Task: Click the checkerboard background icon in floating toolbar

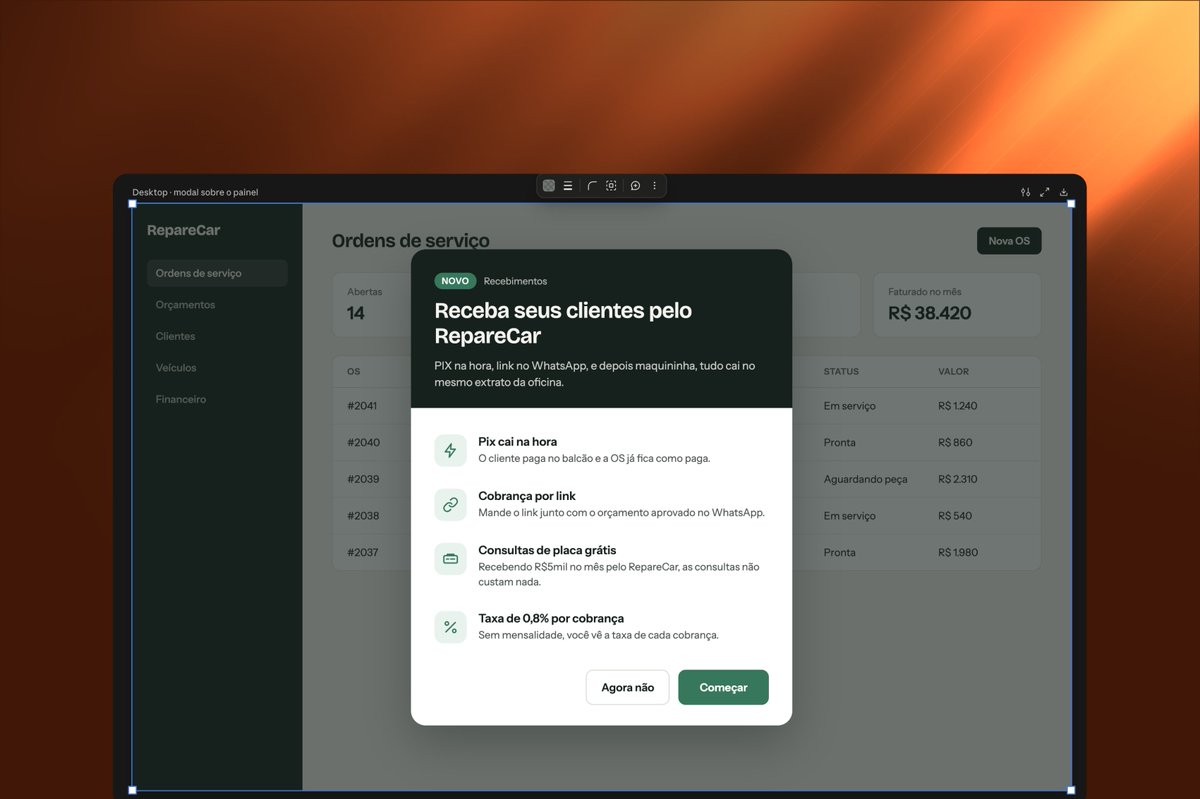Action: pyautogui.click(x=549, y=186)
